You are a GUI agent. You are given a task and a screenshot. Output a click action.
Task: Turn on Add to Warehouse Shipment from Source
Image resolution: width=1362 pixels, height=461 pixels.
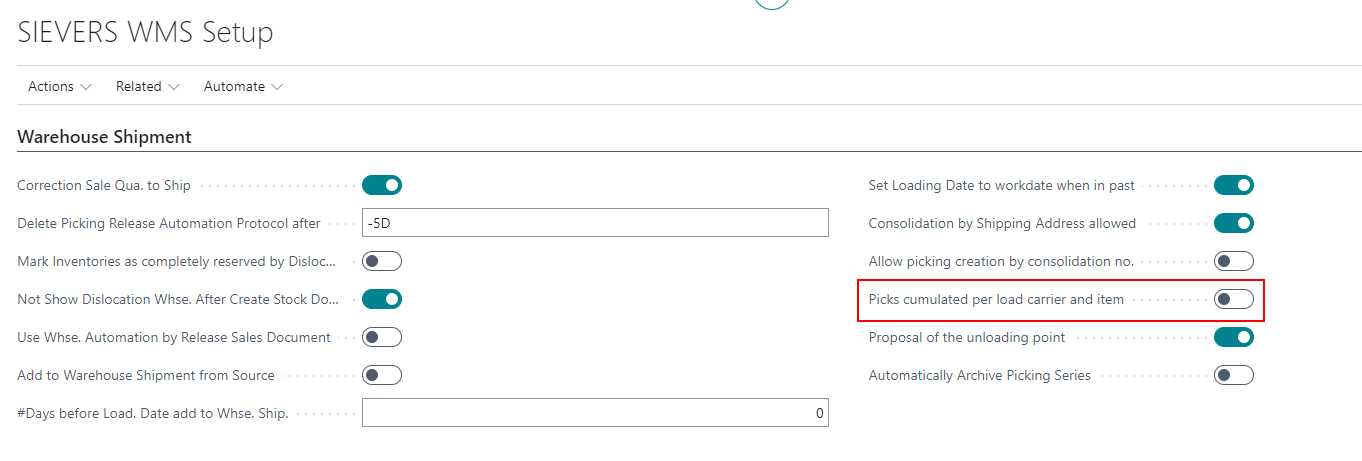pos(381,375)
